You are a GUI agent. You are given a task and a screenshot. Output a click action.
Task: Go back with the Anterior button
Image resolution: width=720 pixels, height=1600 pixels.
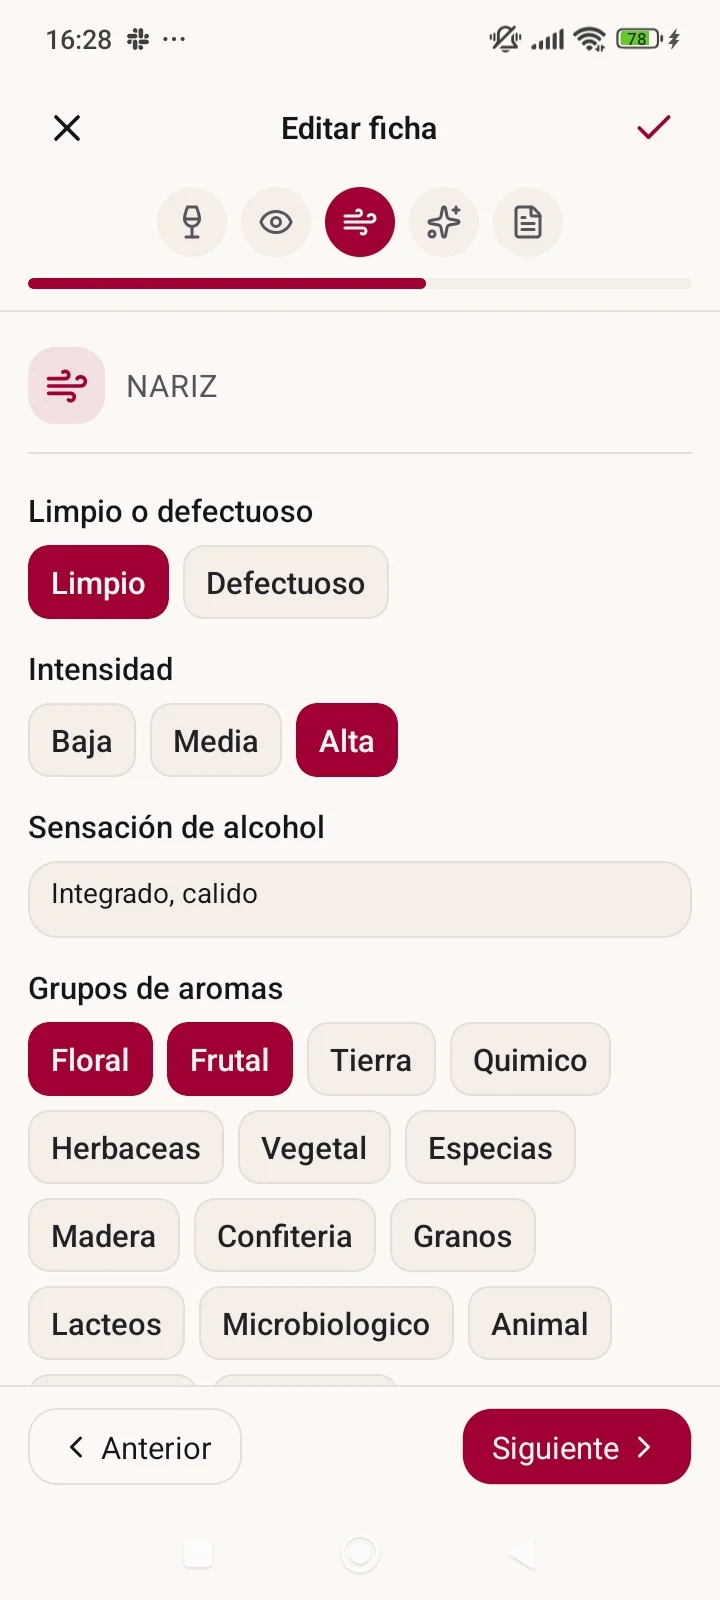pyautogui.click(x=135, y=1447)
